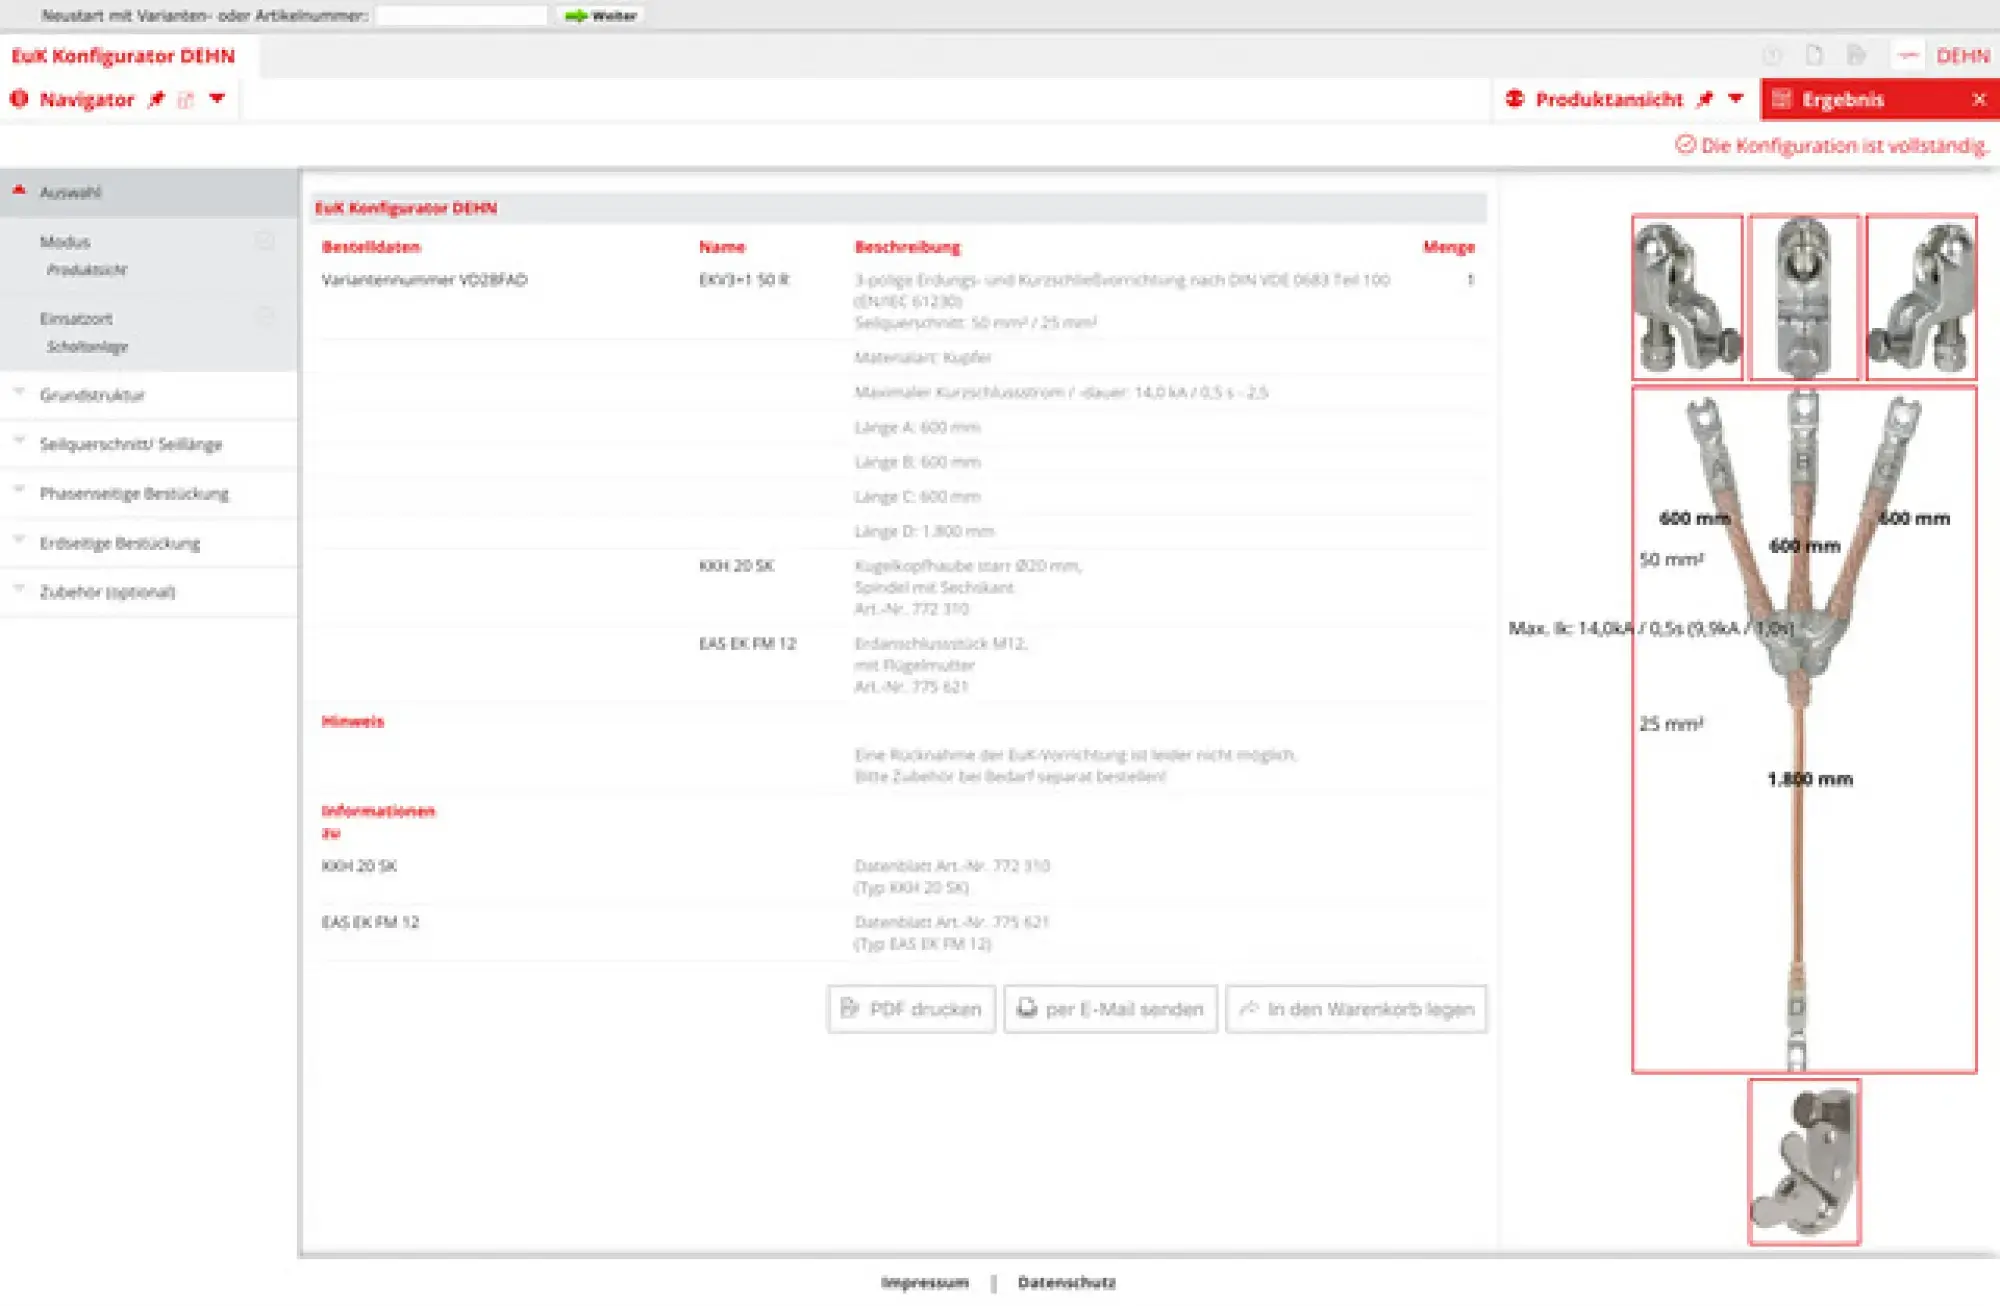This screenshot has width=2000, height=1306.
Task: Pin the Produktansicht panel
Action: click(x=1706, y=99)
